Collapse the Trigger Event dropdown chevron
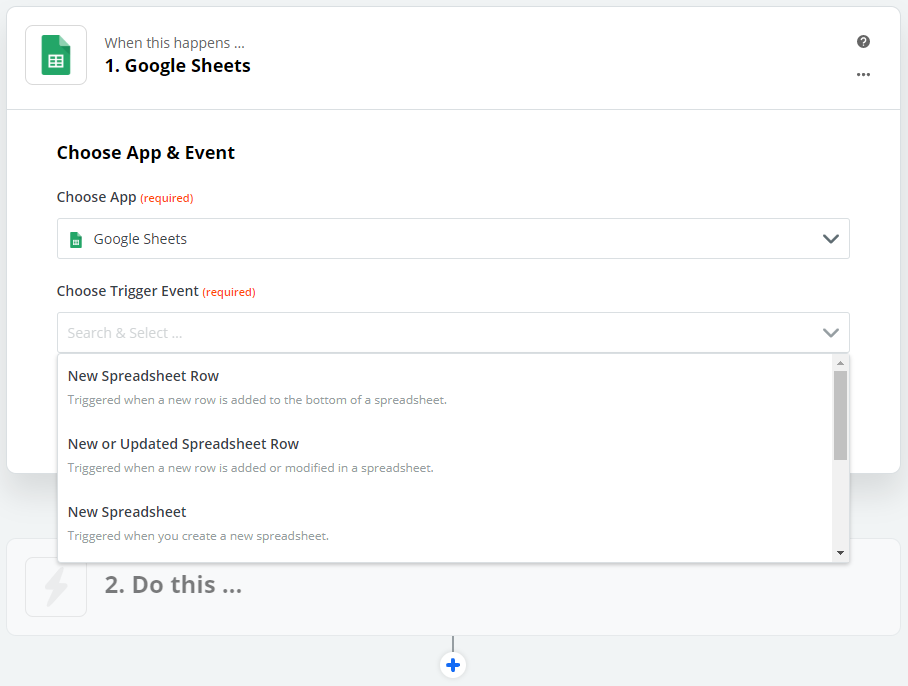 tap(830, 333)
